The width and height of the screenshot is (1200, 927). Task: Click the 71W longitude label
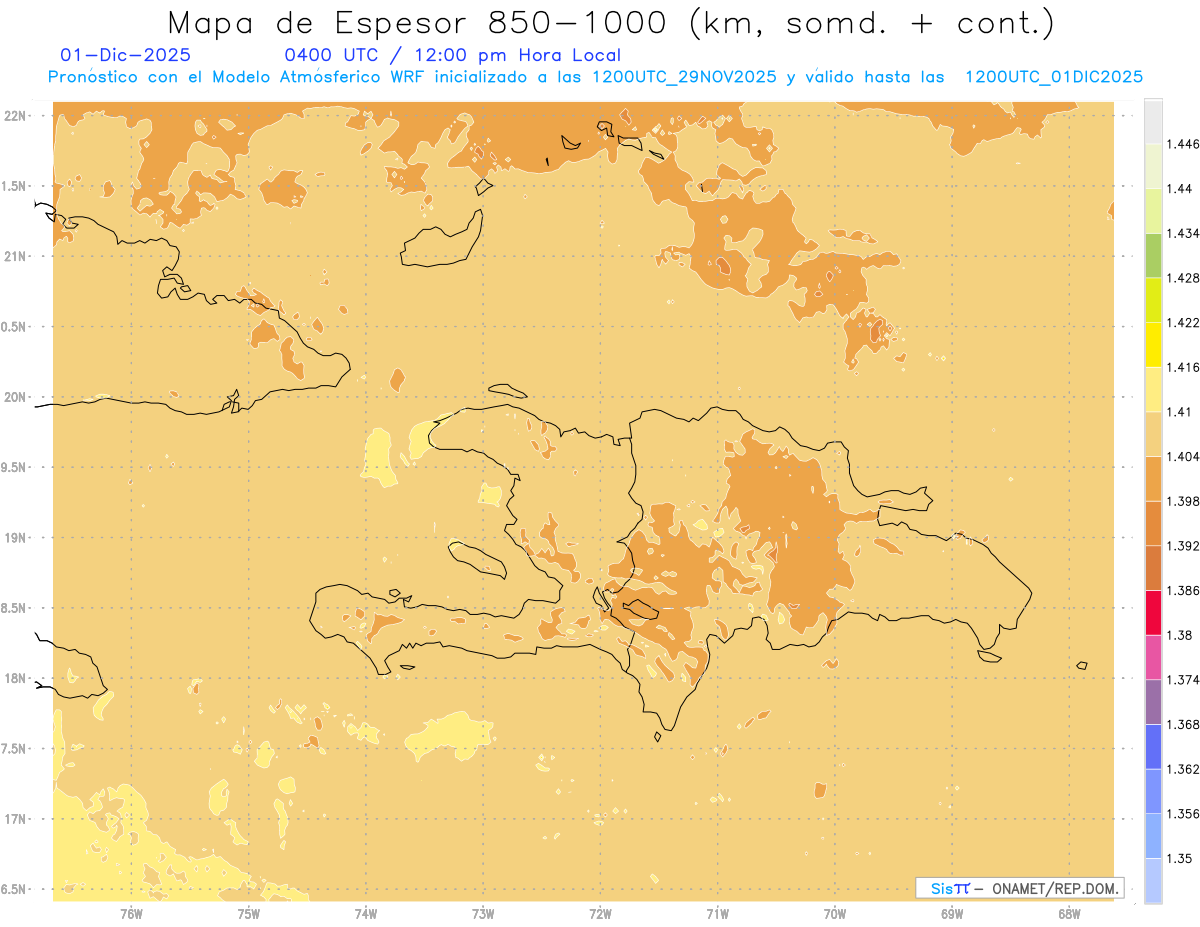tap(717, 914)
